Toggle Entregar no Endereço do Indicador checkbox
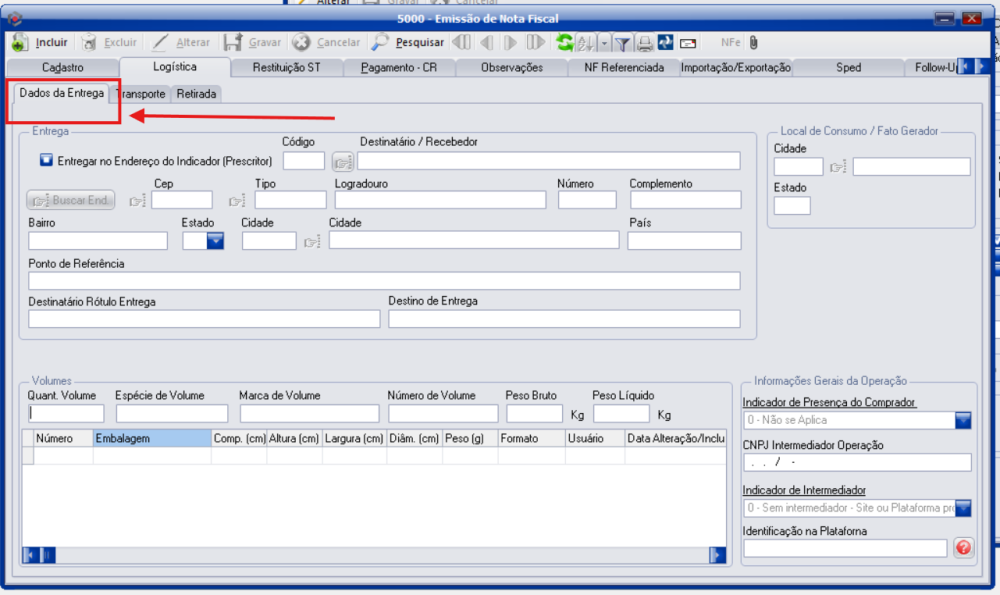This screenshot has width=1000, height=595. [x=45, y=161]
